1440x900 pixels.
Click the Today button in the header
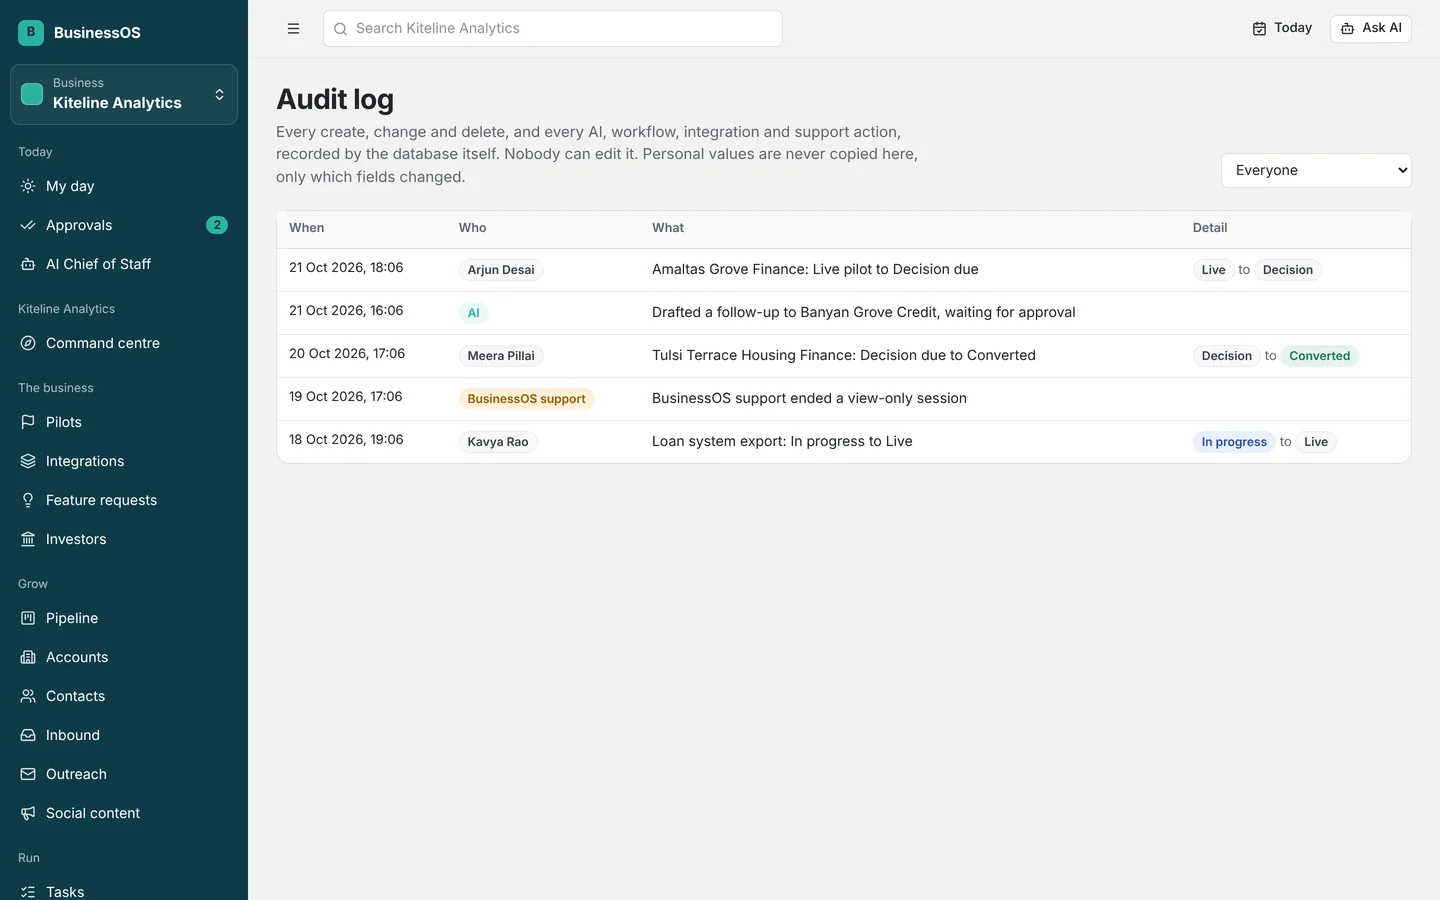[1282, 28]
